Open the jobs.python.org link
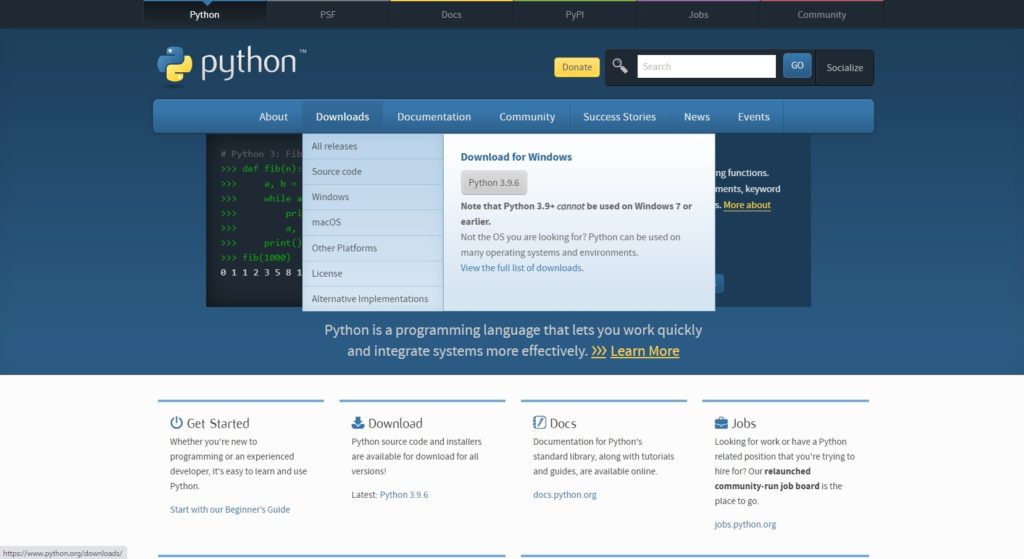This screenshot has width=1024, height=559. [745, 524]
